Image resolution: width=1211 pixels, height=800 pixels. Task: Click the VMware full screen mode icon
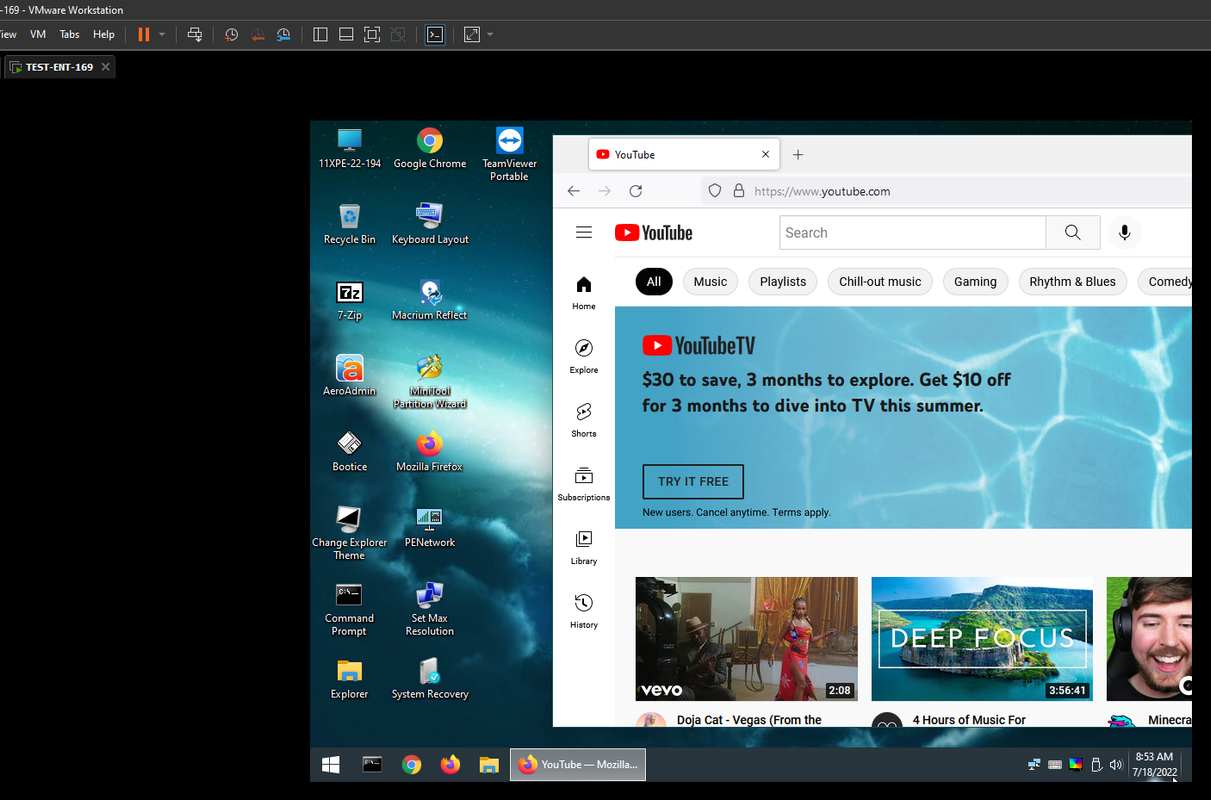point(372,34)
